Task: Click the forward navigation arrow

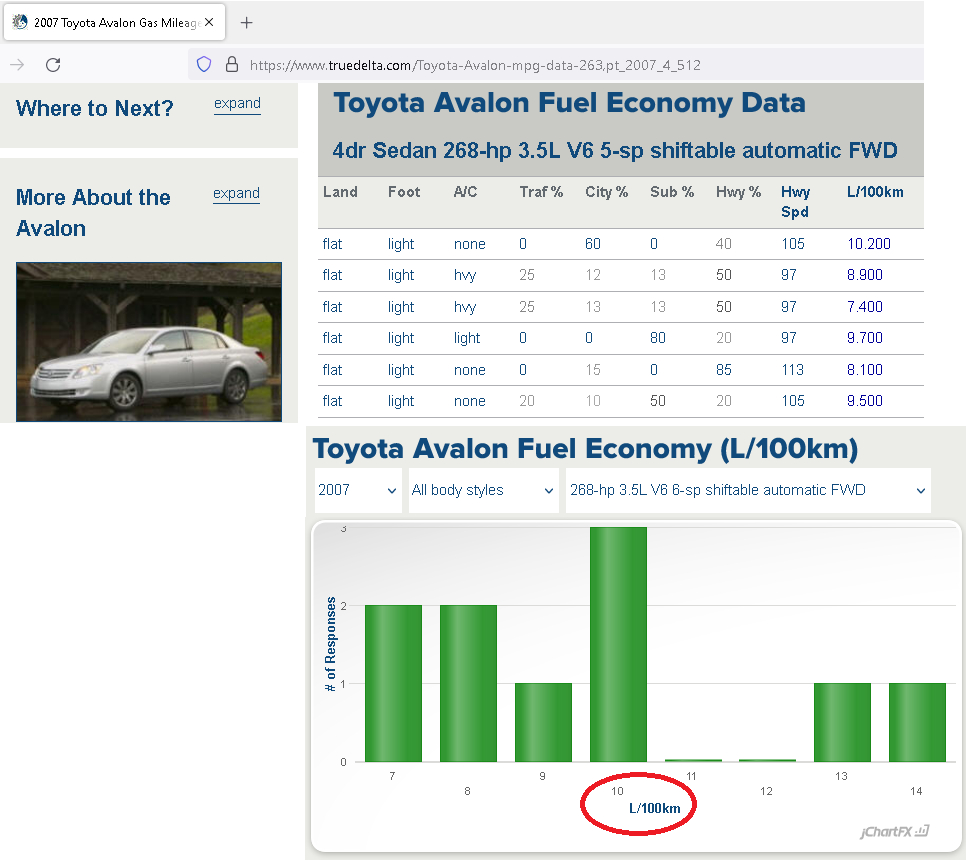Action: click(17, 65)
